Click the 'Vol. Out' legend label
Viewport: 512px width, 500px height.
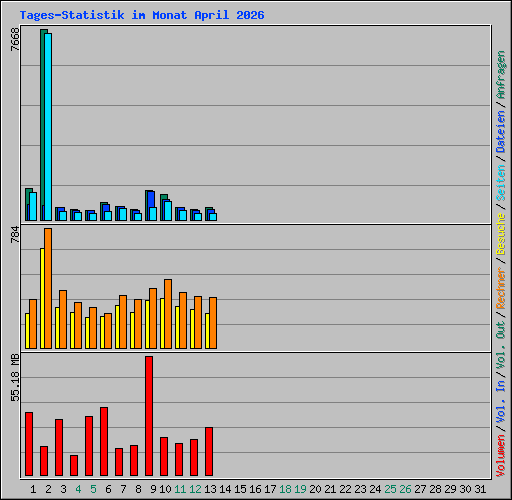(501, 345)
